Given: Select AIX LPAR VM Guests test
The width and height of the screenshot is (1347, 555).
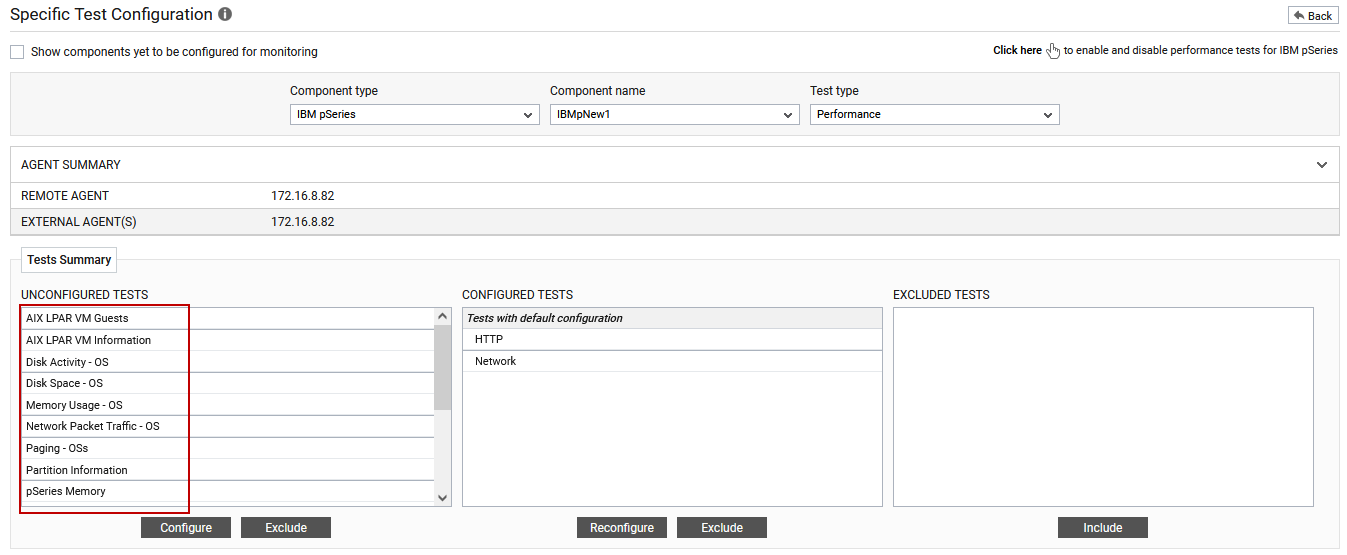Looking at the screenshot, I should click(x=228, y=318).
